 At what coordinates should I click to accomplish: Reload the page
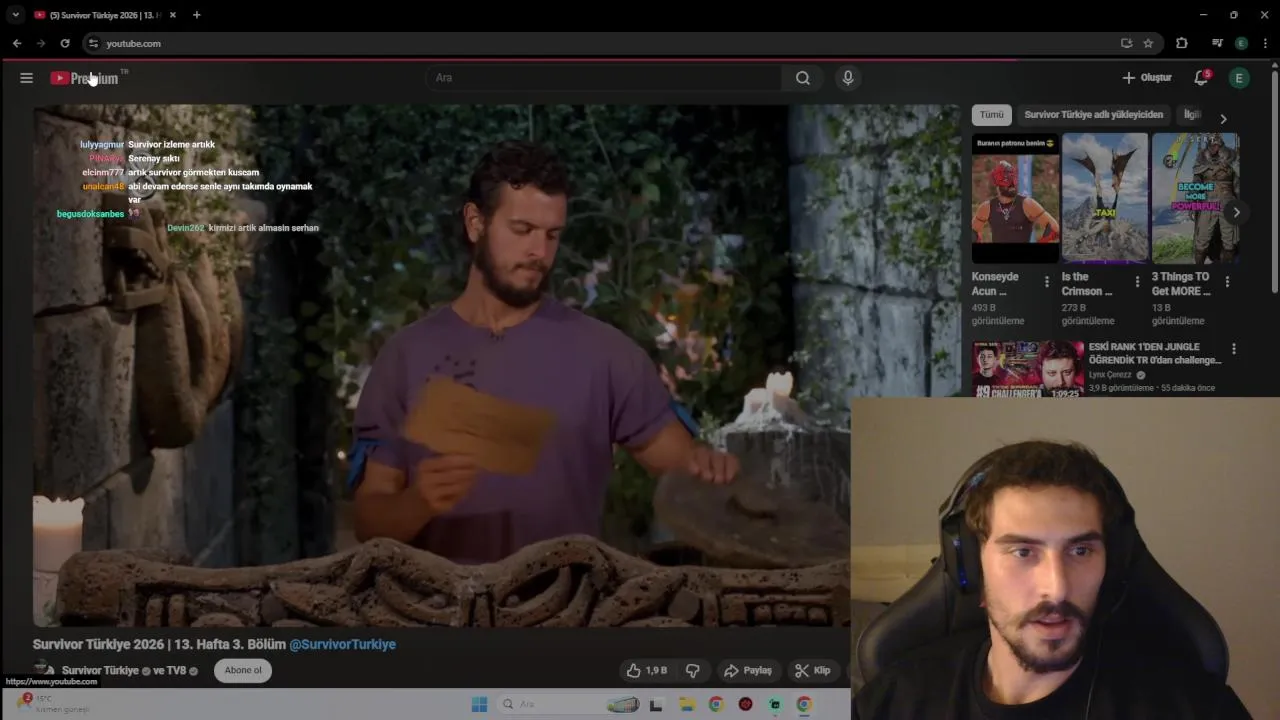(x=65, y=43)
